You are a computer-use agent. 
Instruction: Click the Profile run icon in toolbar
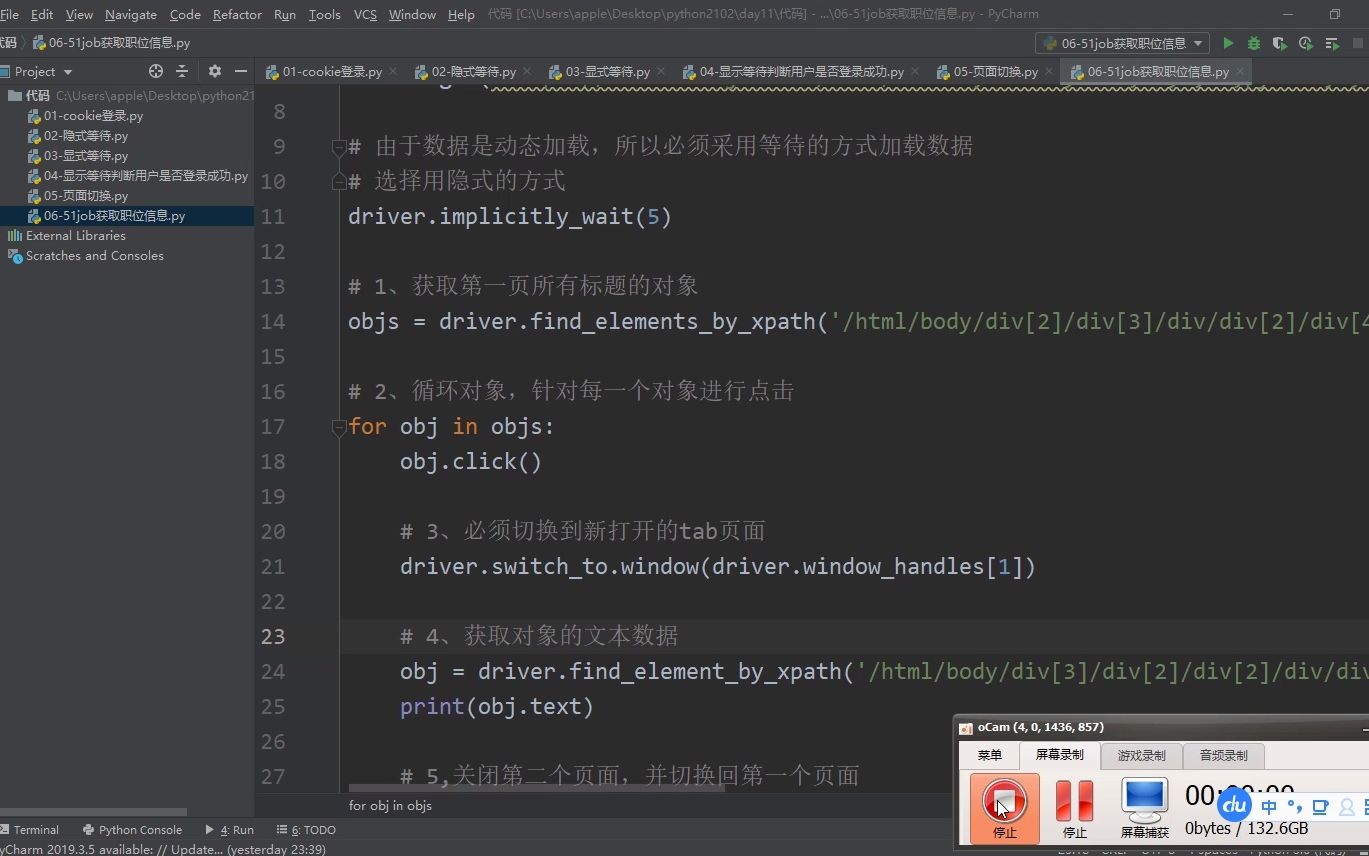pos(1306,43)
